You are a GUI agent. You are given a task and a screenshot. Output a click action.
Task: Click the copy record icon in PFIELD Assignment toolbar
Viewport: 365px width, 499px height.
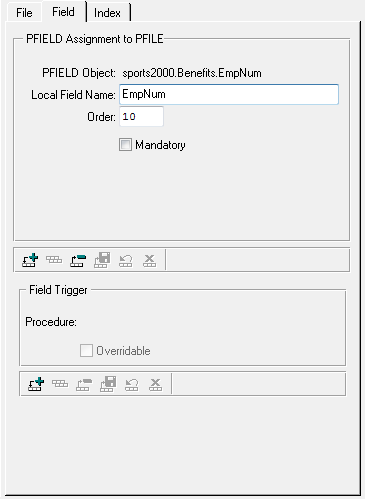click(x=54, y=260)
